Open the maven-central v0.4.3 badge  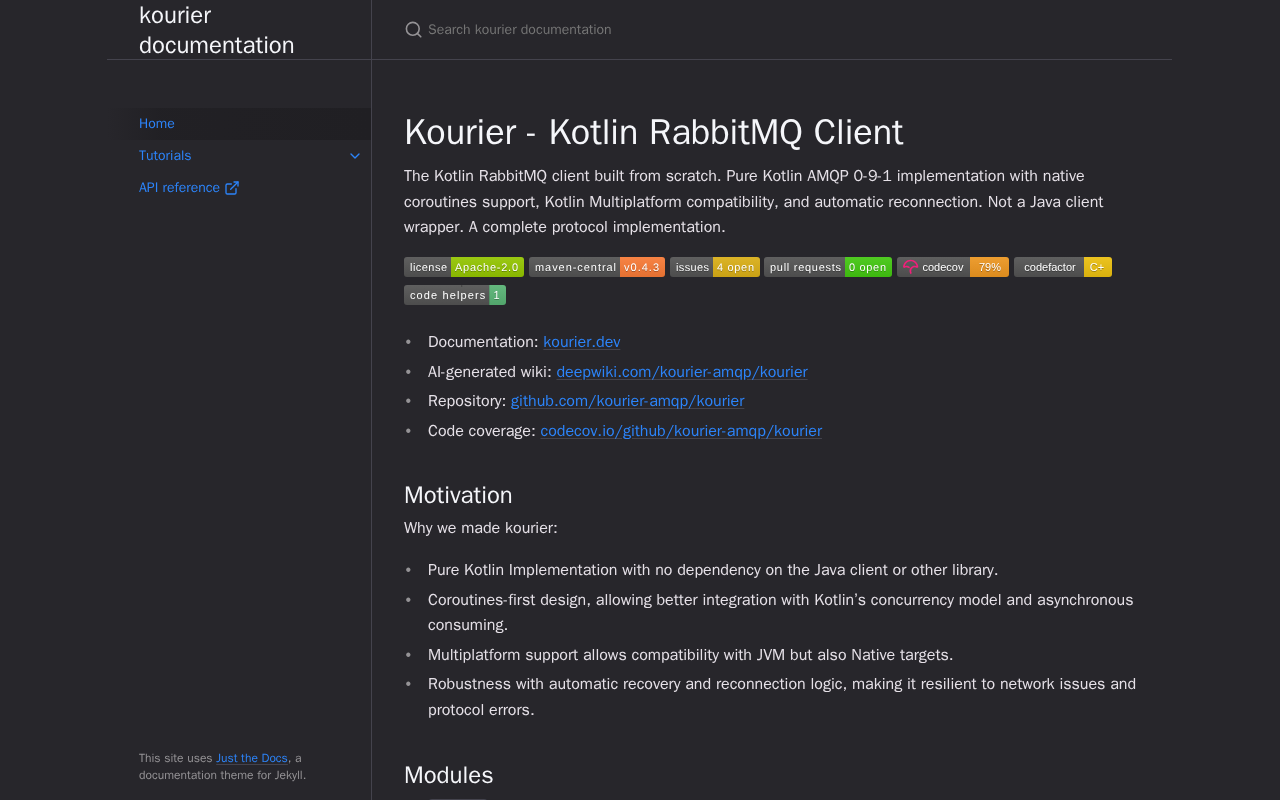[597, 267]
